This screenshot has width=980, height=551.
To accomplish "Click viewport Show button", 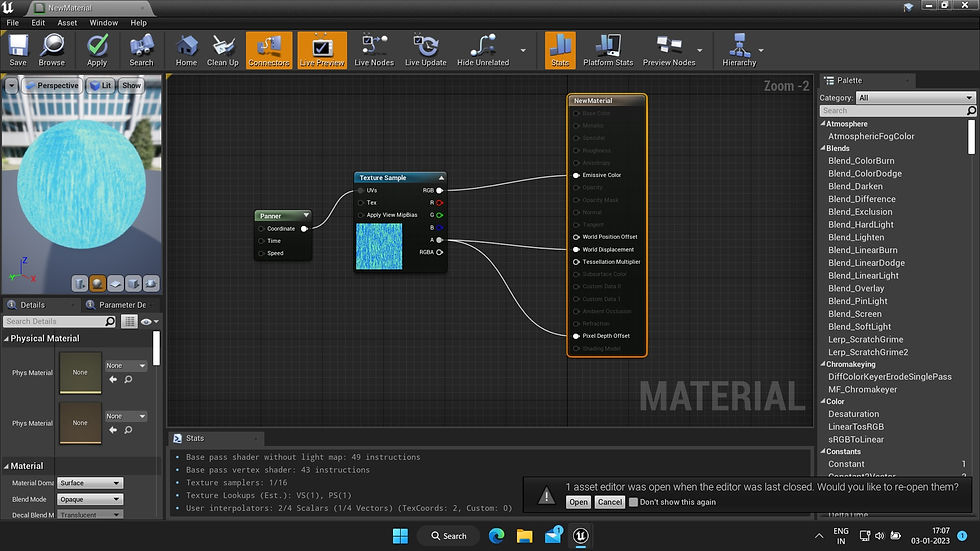I will pyautogui.click(x=131, y=86).
